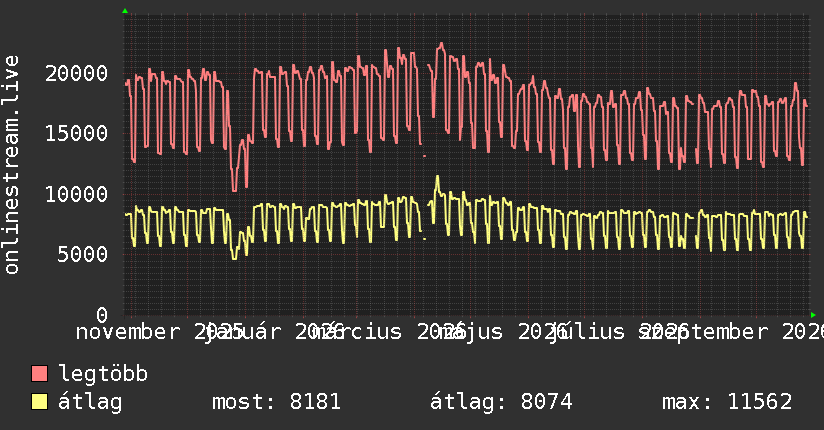The height and width of the screenshot is (430, 824).
Task: Click the 5000 y-axis label
Action: pos(83,254)
